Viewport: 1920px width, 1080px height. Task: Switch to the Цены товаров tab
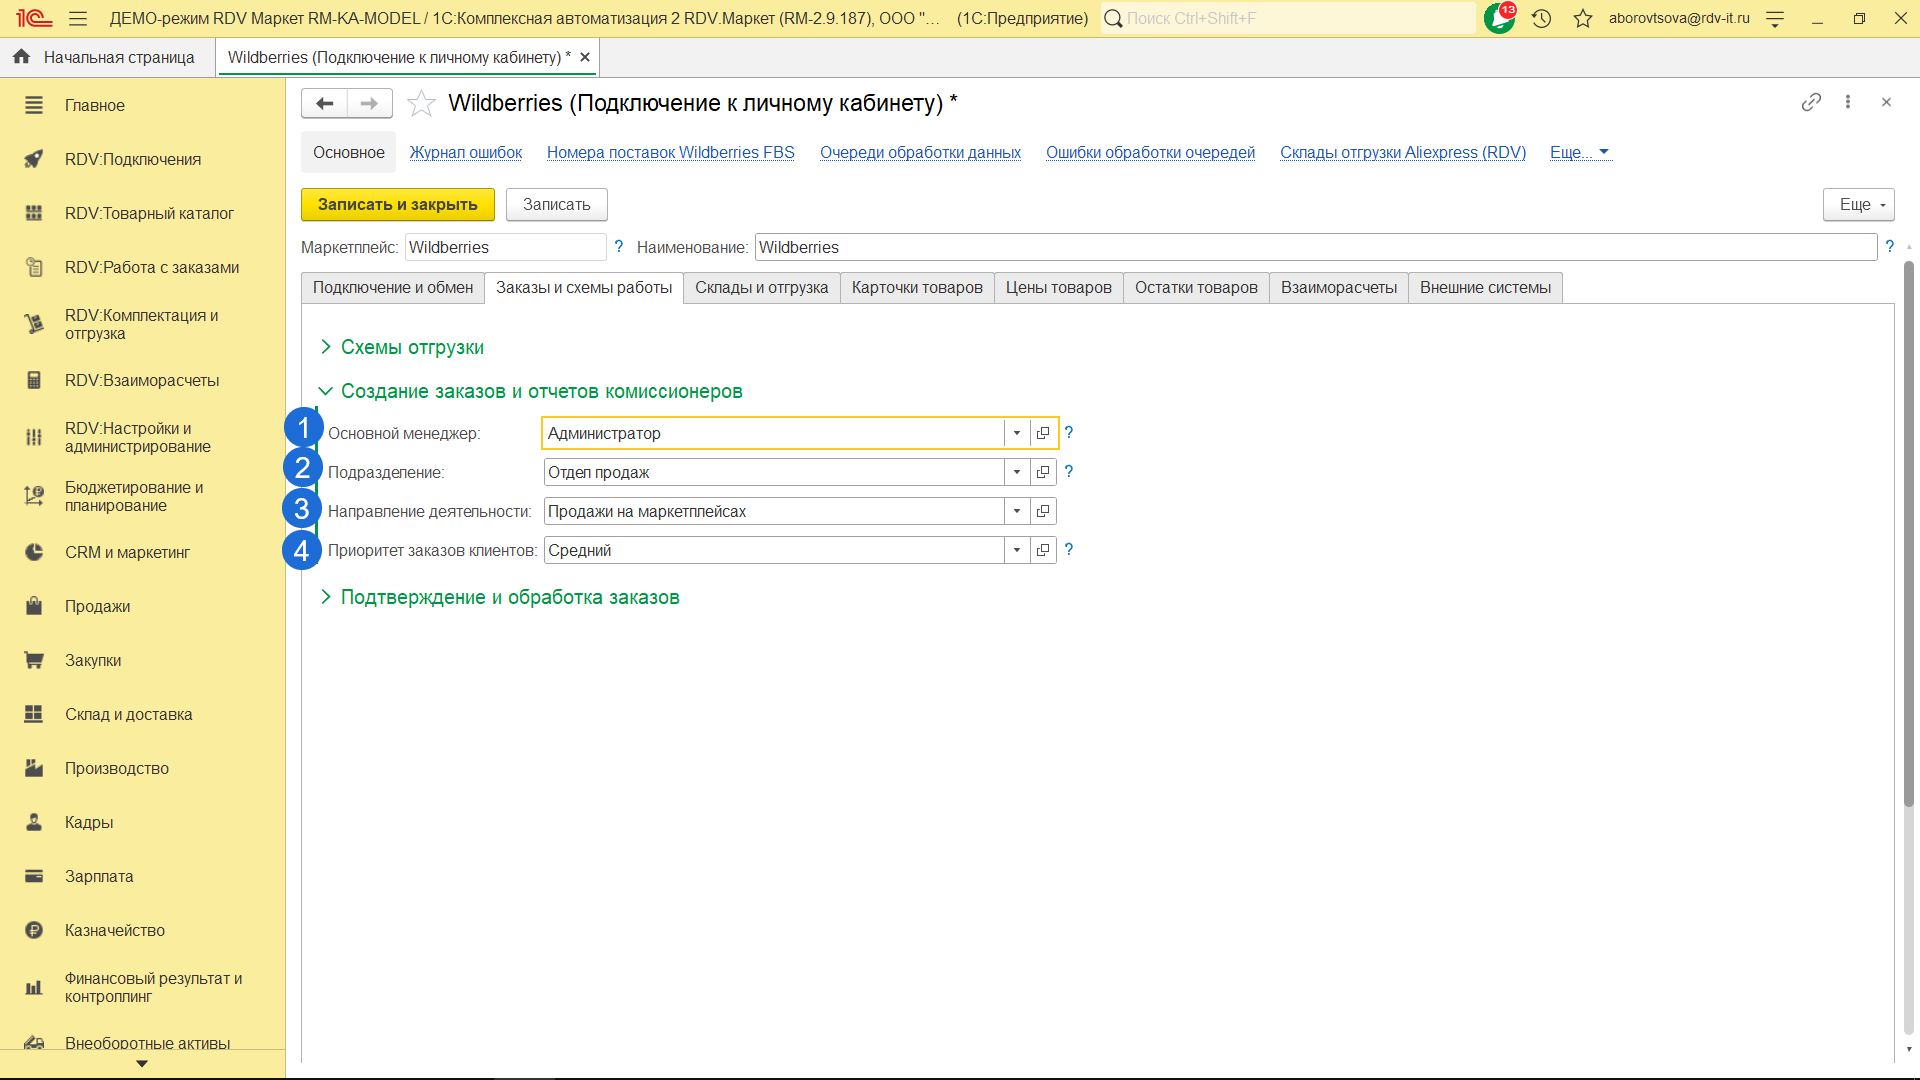click(1058, 288)
